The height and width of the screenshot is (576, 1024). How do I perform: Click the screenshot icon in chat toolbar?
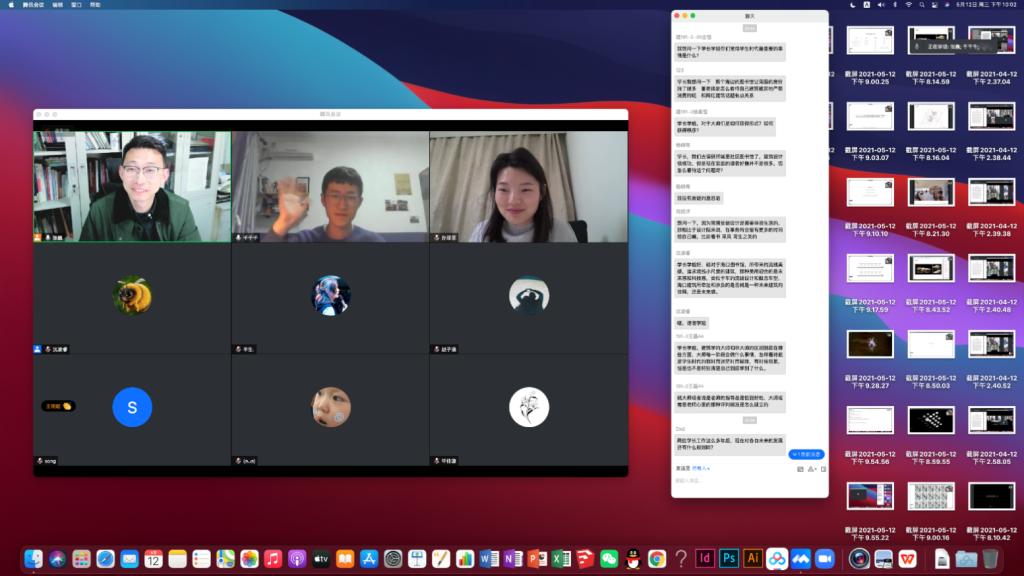(x=800, y=468)
